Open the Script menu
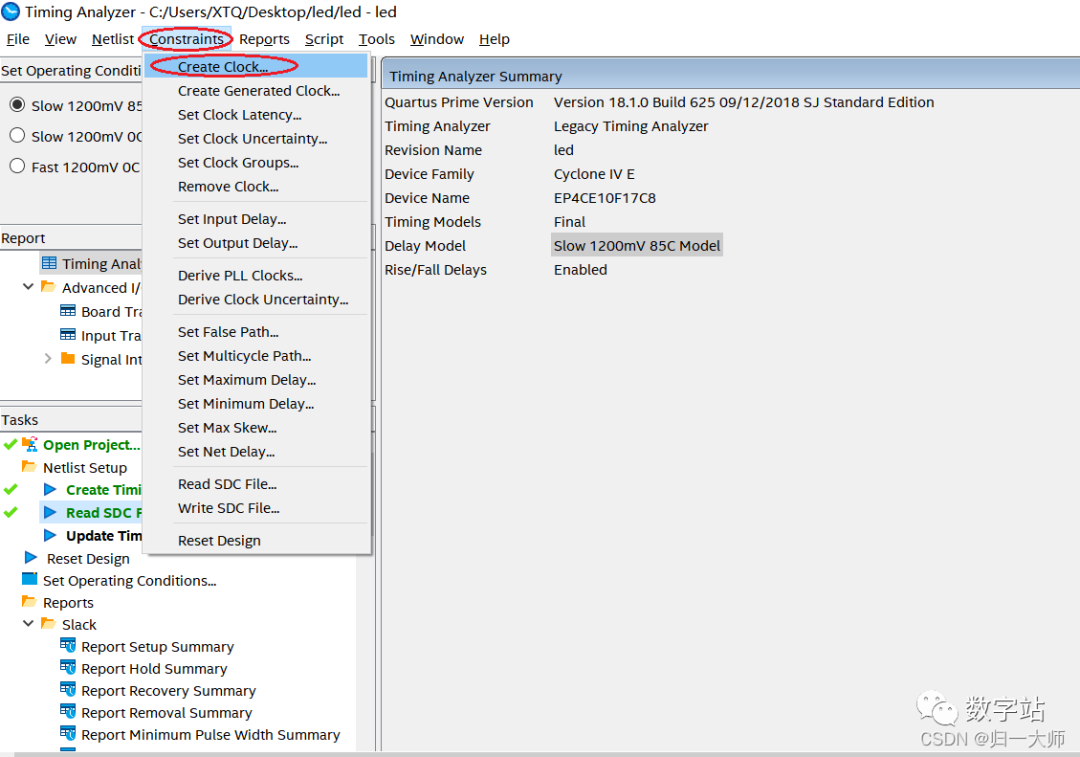The image size is (1080, 757). pyautogui.click(x=324, y=39)
